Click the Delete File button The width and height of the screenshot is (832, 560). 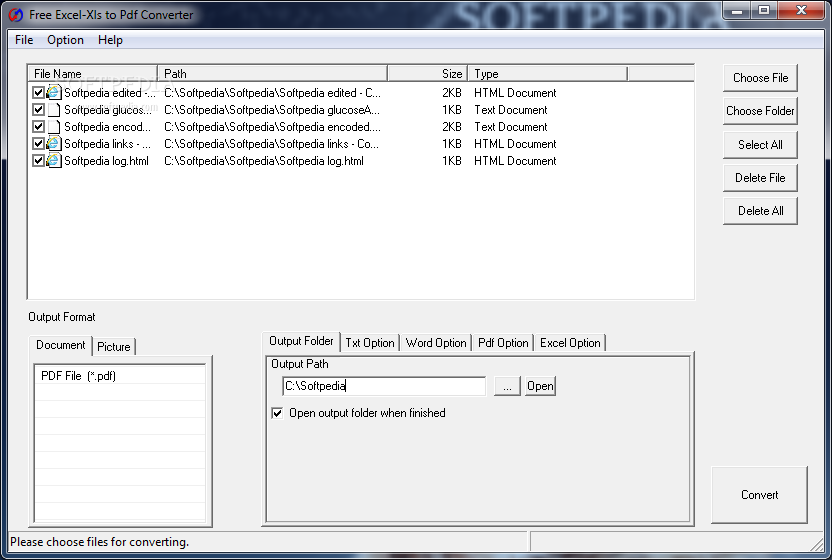point(760,178)
